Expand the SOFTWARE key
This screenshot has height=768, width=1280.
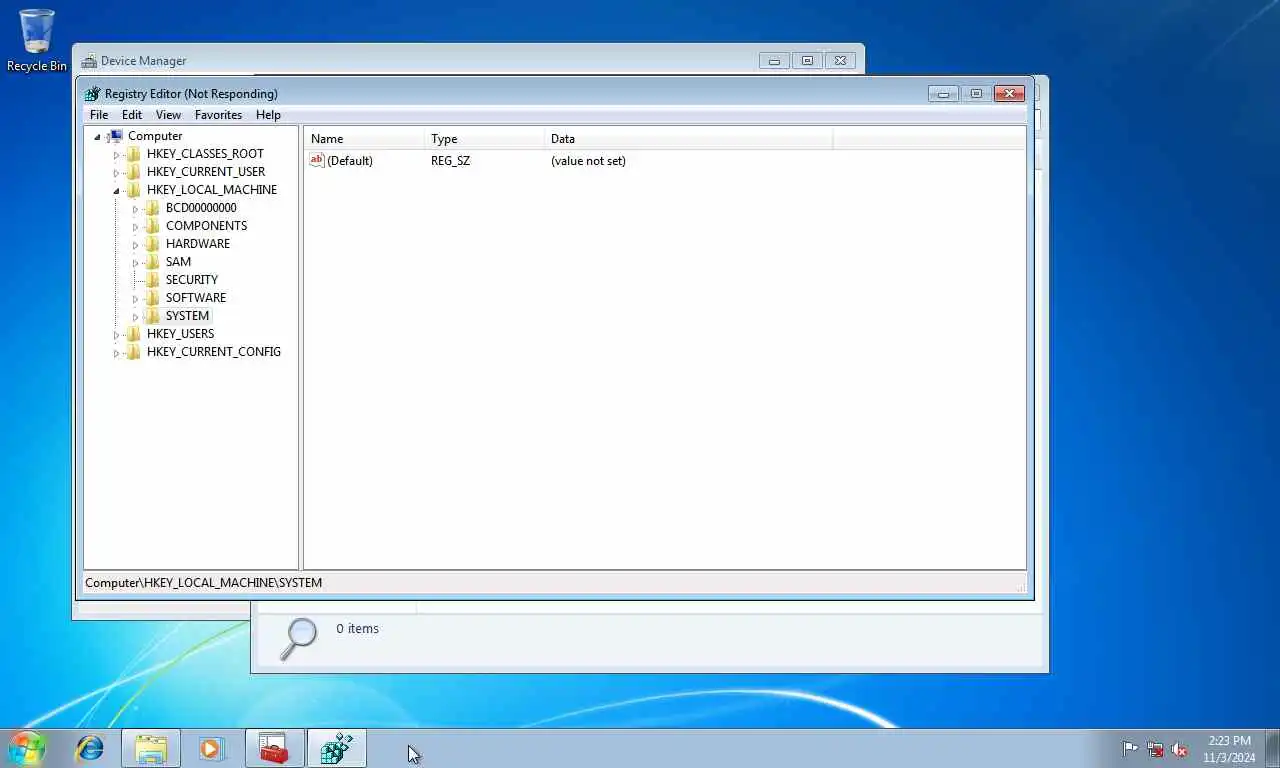[135, 299]
